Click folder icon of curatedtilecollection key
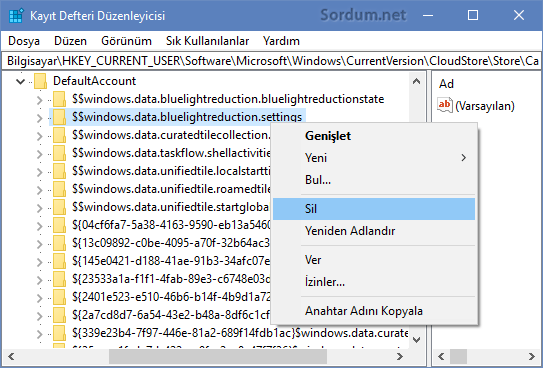Viewport: 543px width, 368px height. click(59, 135)
